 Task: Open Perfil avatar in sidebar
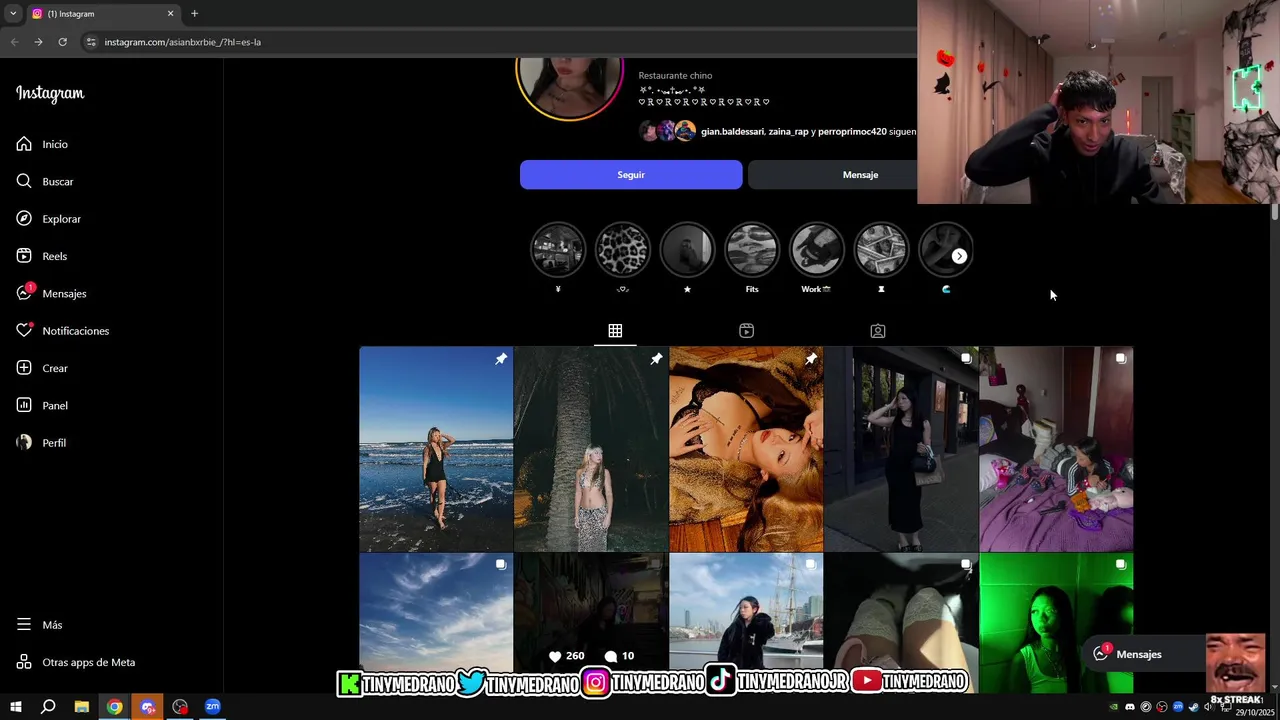pyautogui.click(x=24, y=442)
